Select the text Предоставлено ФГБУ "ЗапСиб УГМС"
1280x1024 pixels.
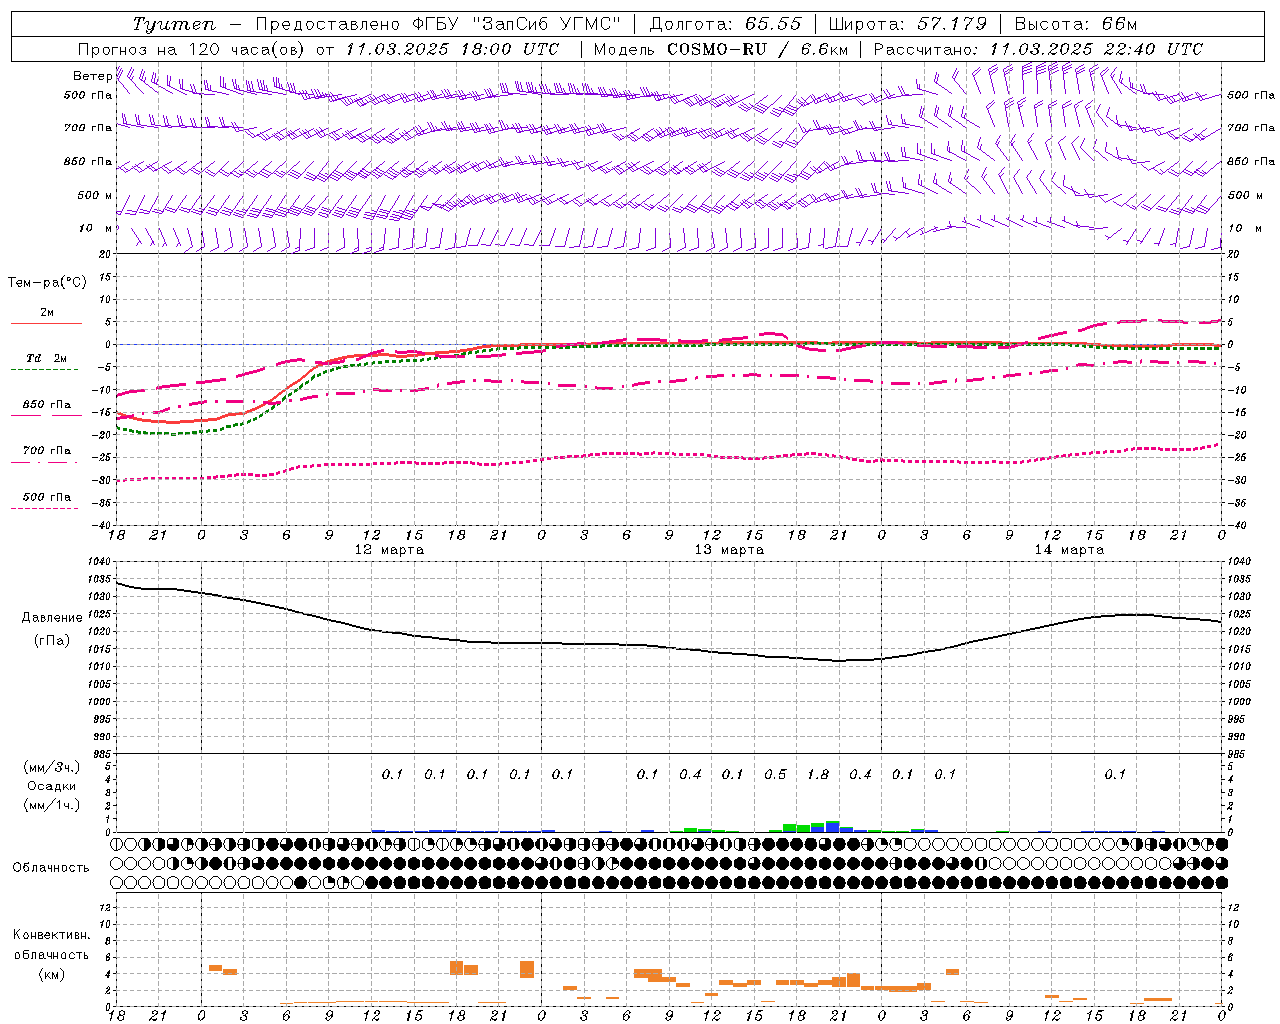[x=438, y=24]
